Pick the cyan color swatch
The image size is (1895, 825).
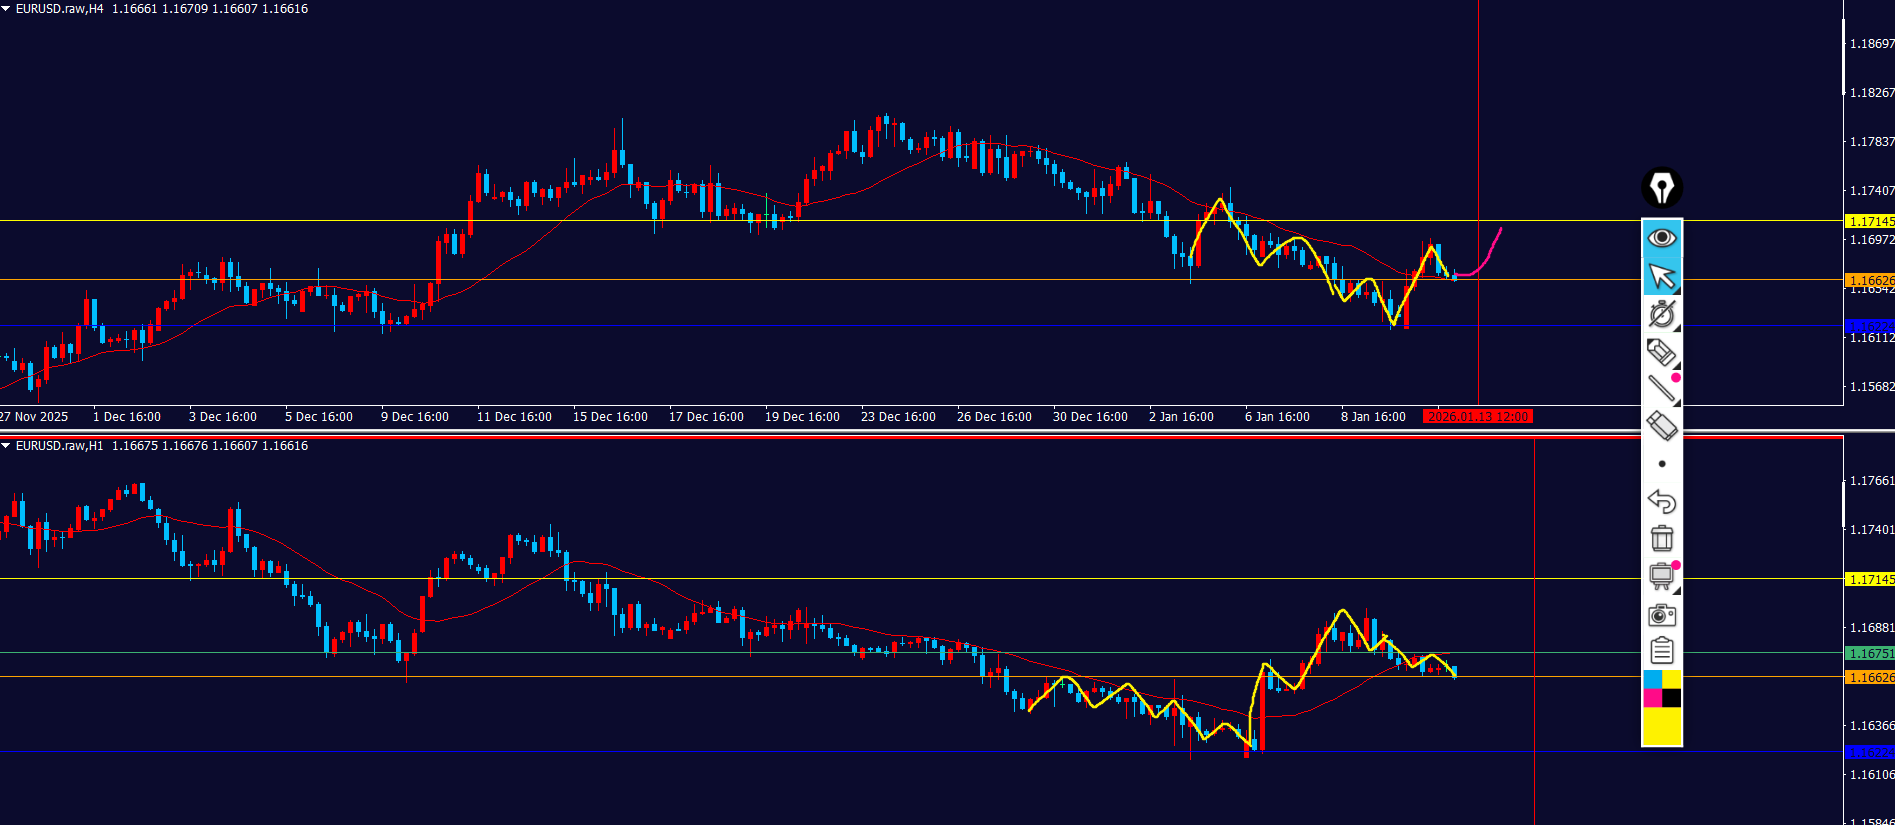tap(1652, 680)
